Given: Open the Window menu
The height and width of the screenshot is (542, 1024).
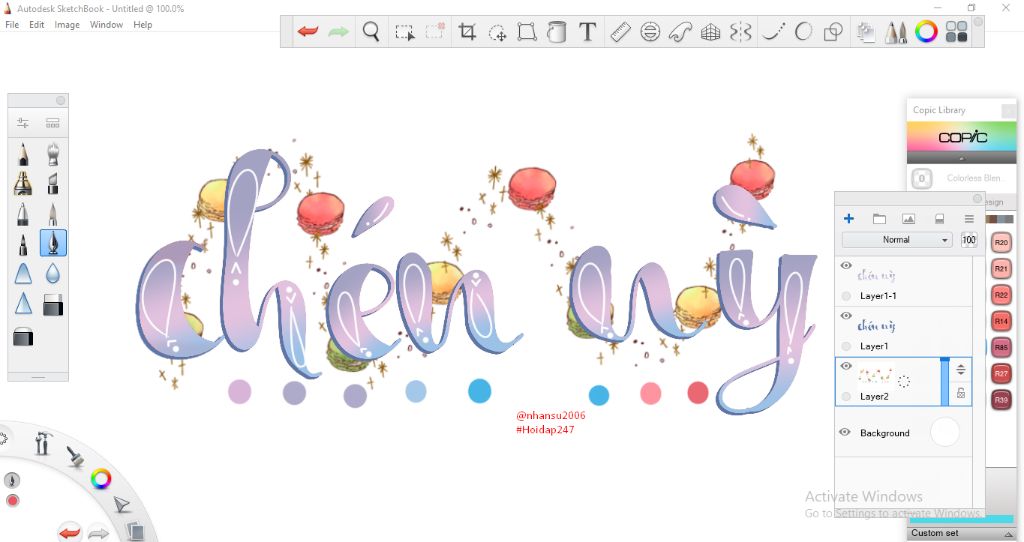Looking at the screenshot, I should point(106,25).
